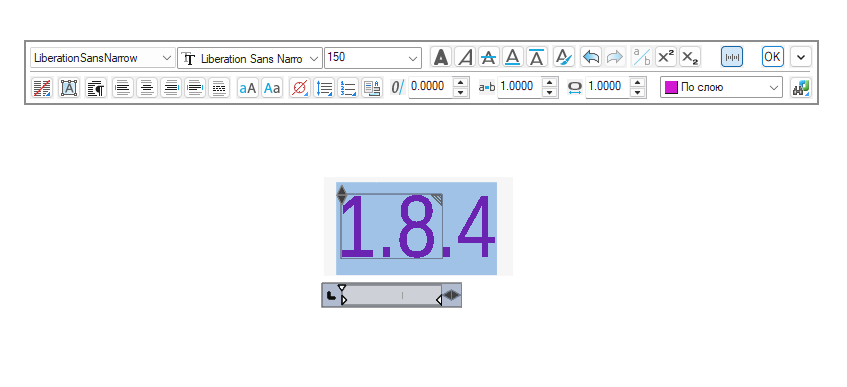
Task: Toggle underline formatting
Action: [512, 57]
